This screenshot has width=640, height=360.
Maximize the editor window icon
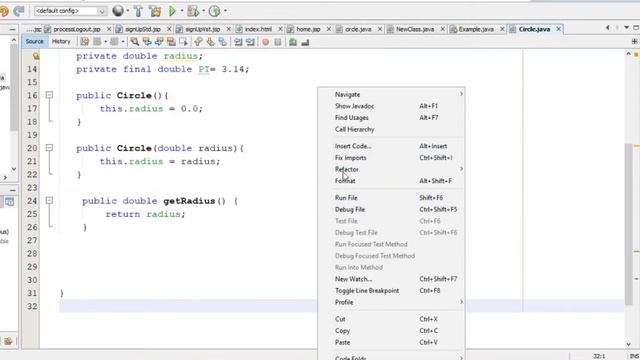pyautogui.click(x=636, y=28)
